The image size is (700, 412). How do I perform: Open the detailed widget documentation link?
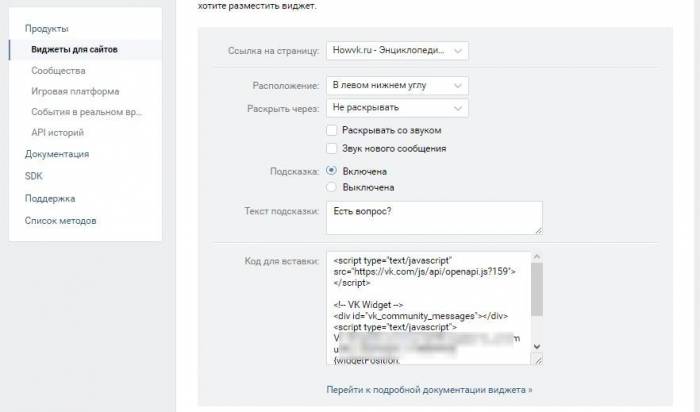point(429,388)
